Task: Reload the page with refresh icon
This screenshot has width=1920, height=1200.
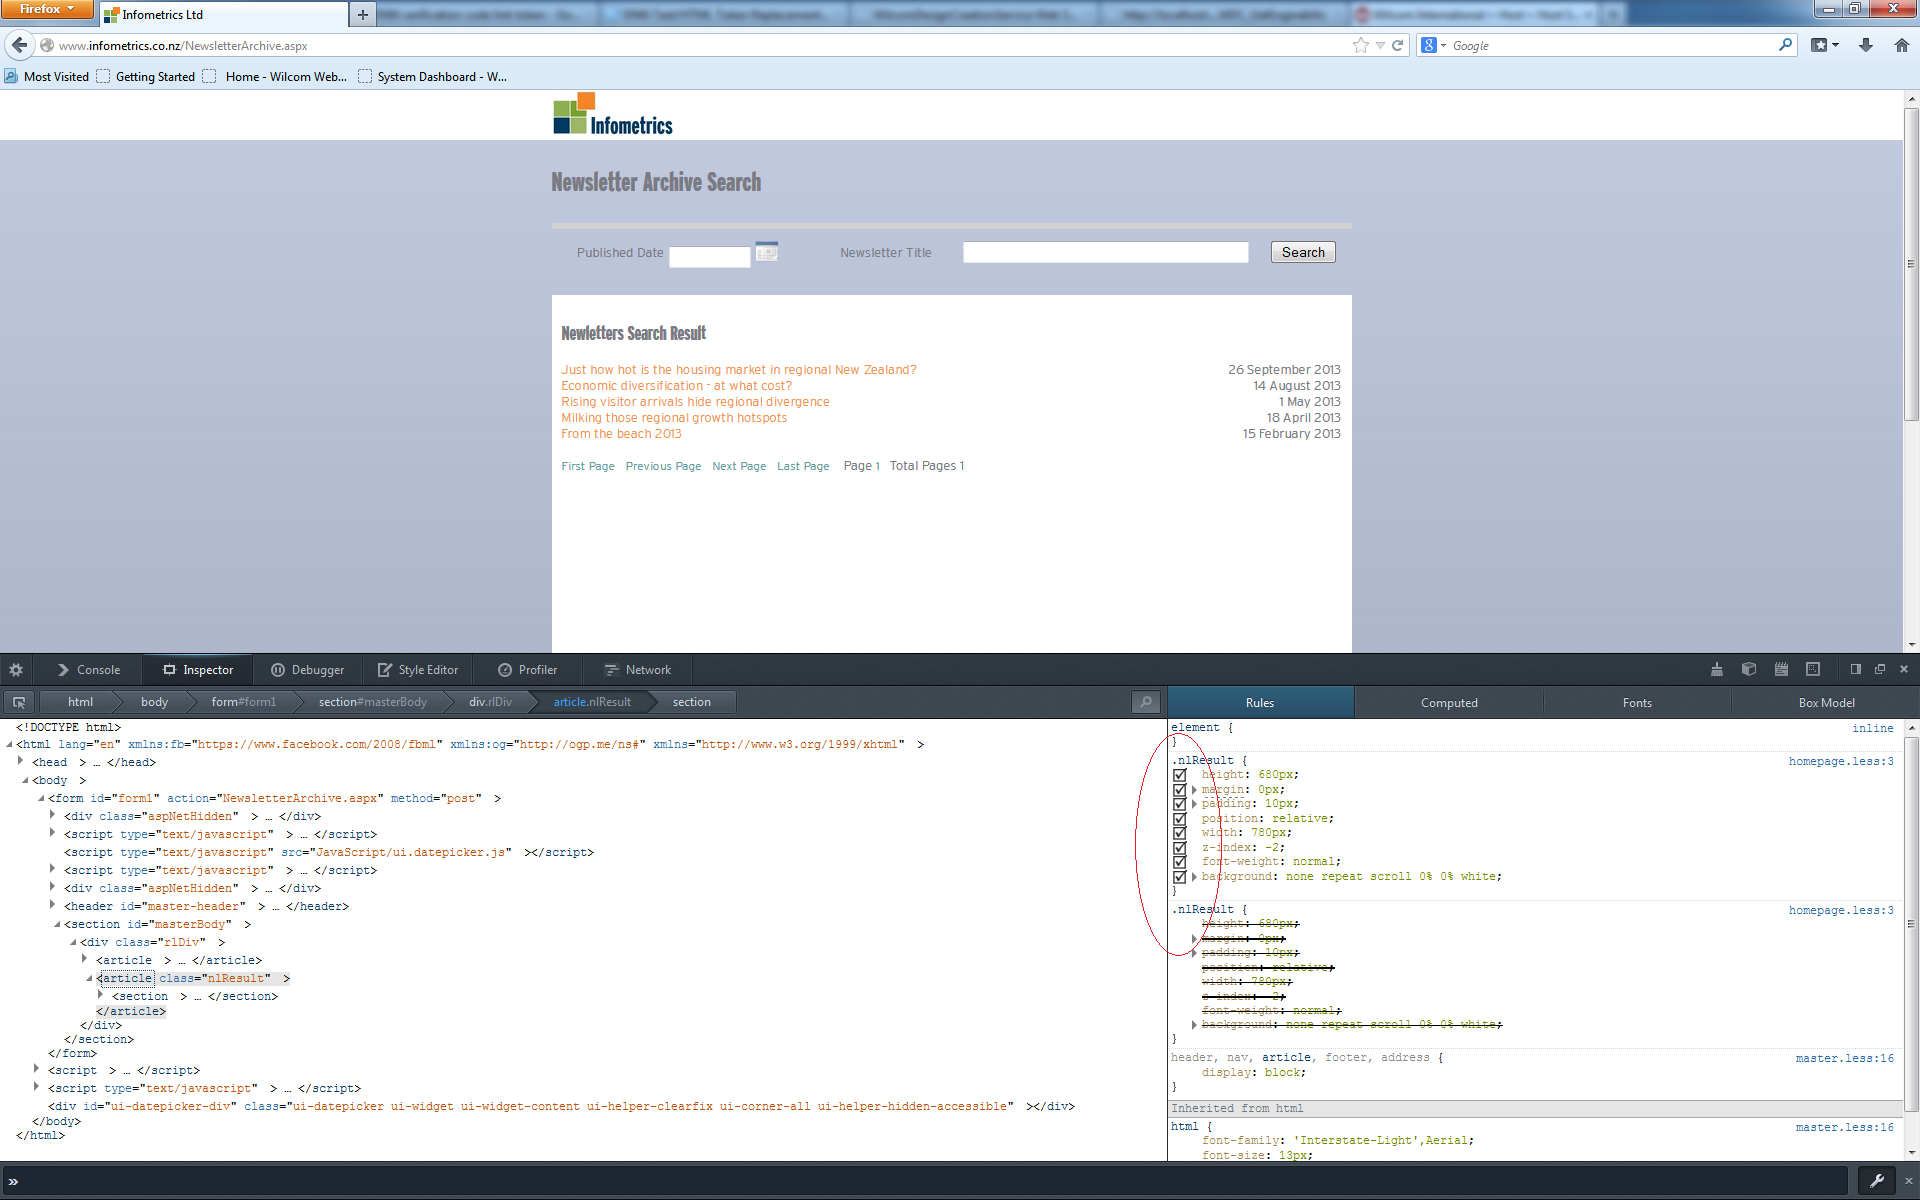Action: [1398, 45]
